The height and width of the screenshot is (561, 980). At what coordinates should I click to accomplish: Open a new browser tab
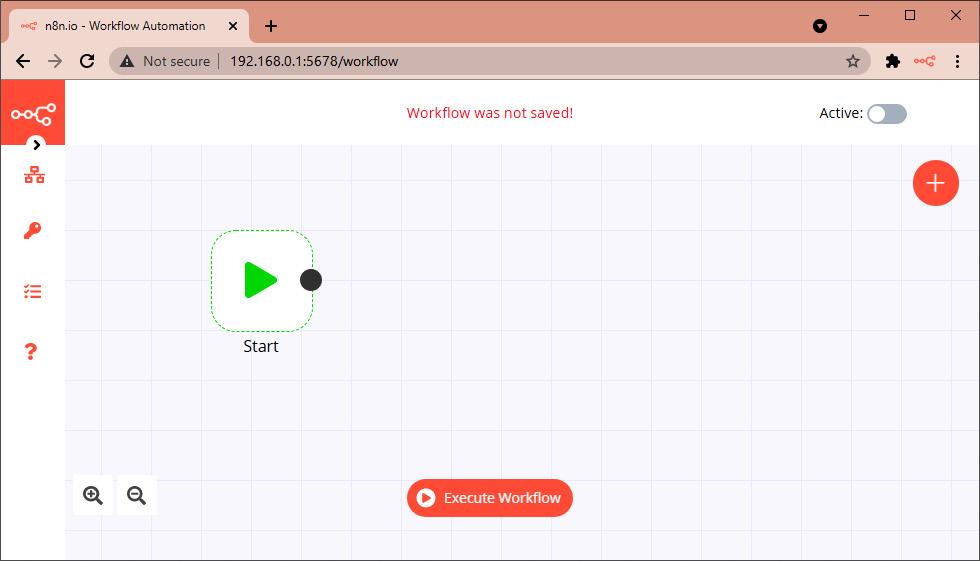tap(271, 26)
